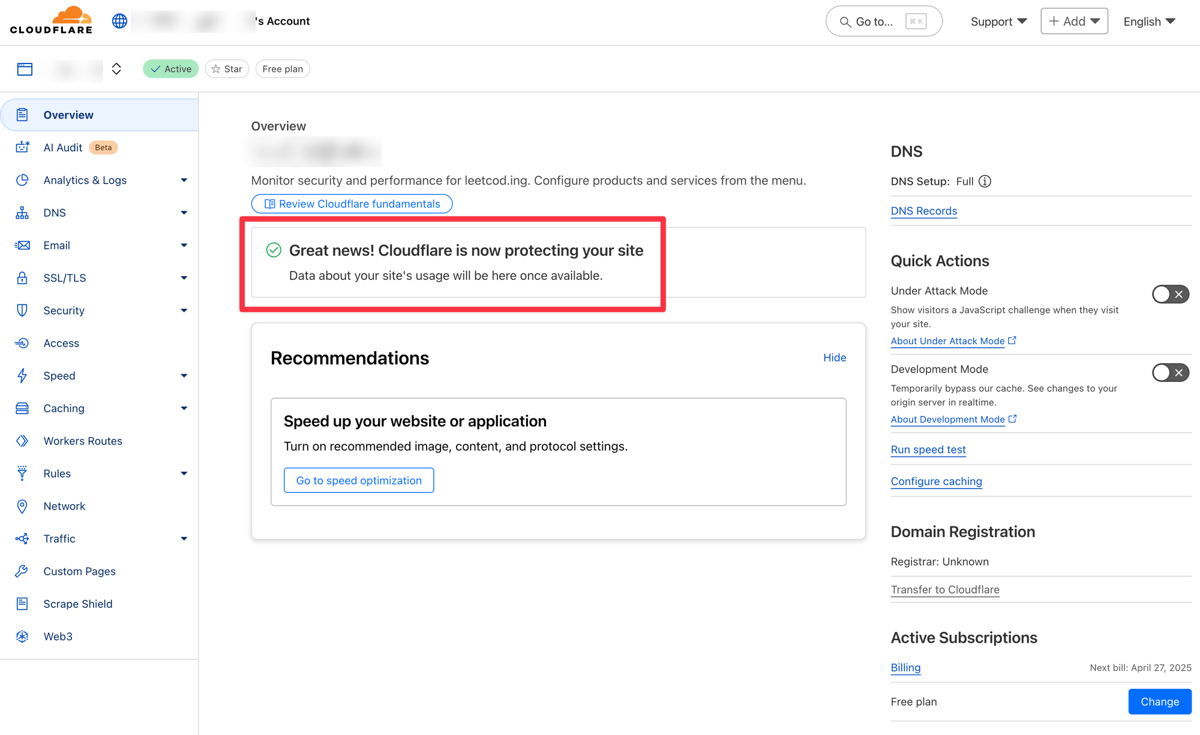Image resolution: width=1200 pixels, height=735 pixels.
Task: Open the DNS Records link
Action: click(x=924, y=211)
